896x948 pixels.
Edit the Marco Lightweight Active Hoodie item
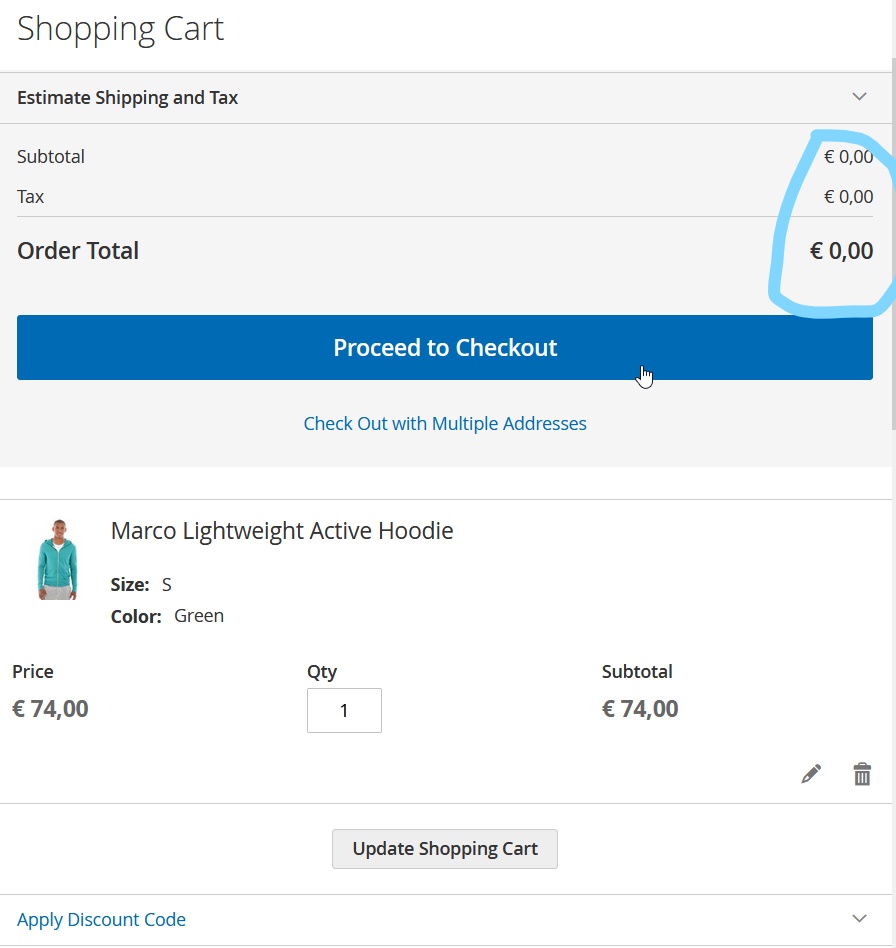pyautogui.click(x=811, y=772)
